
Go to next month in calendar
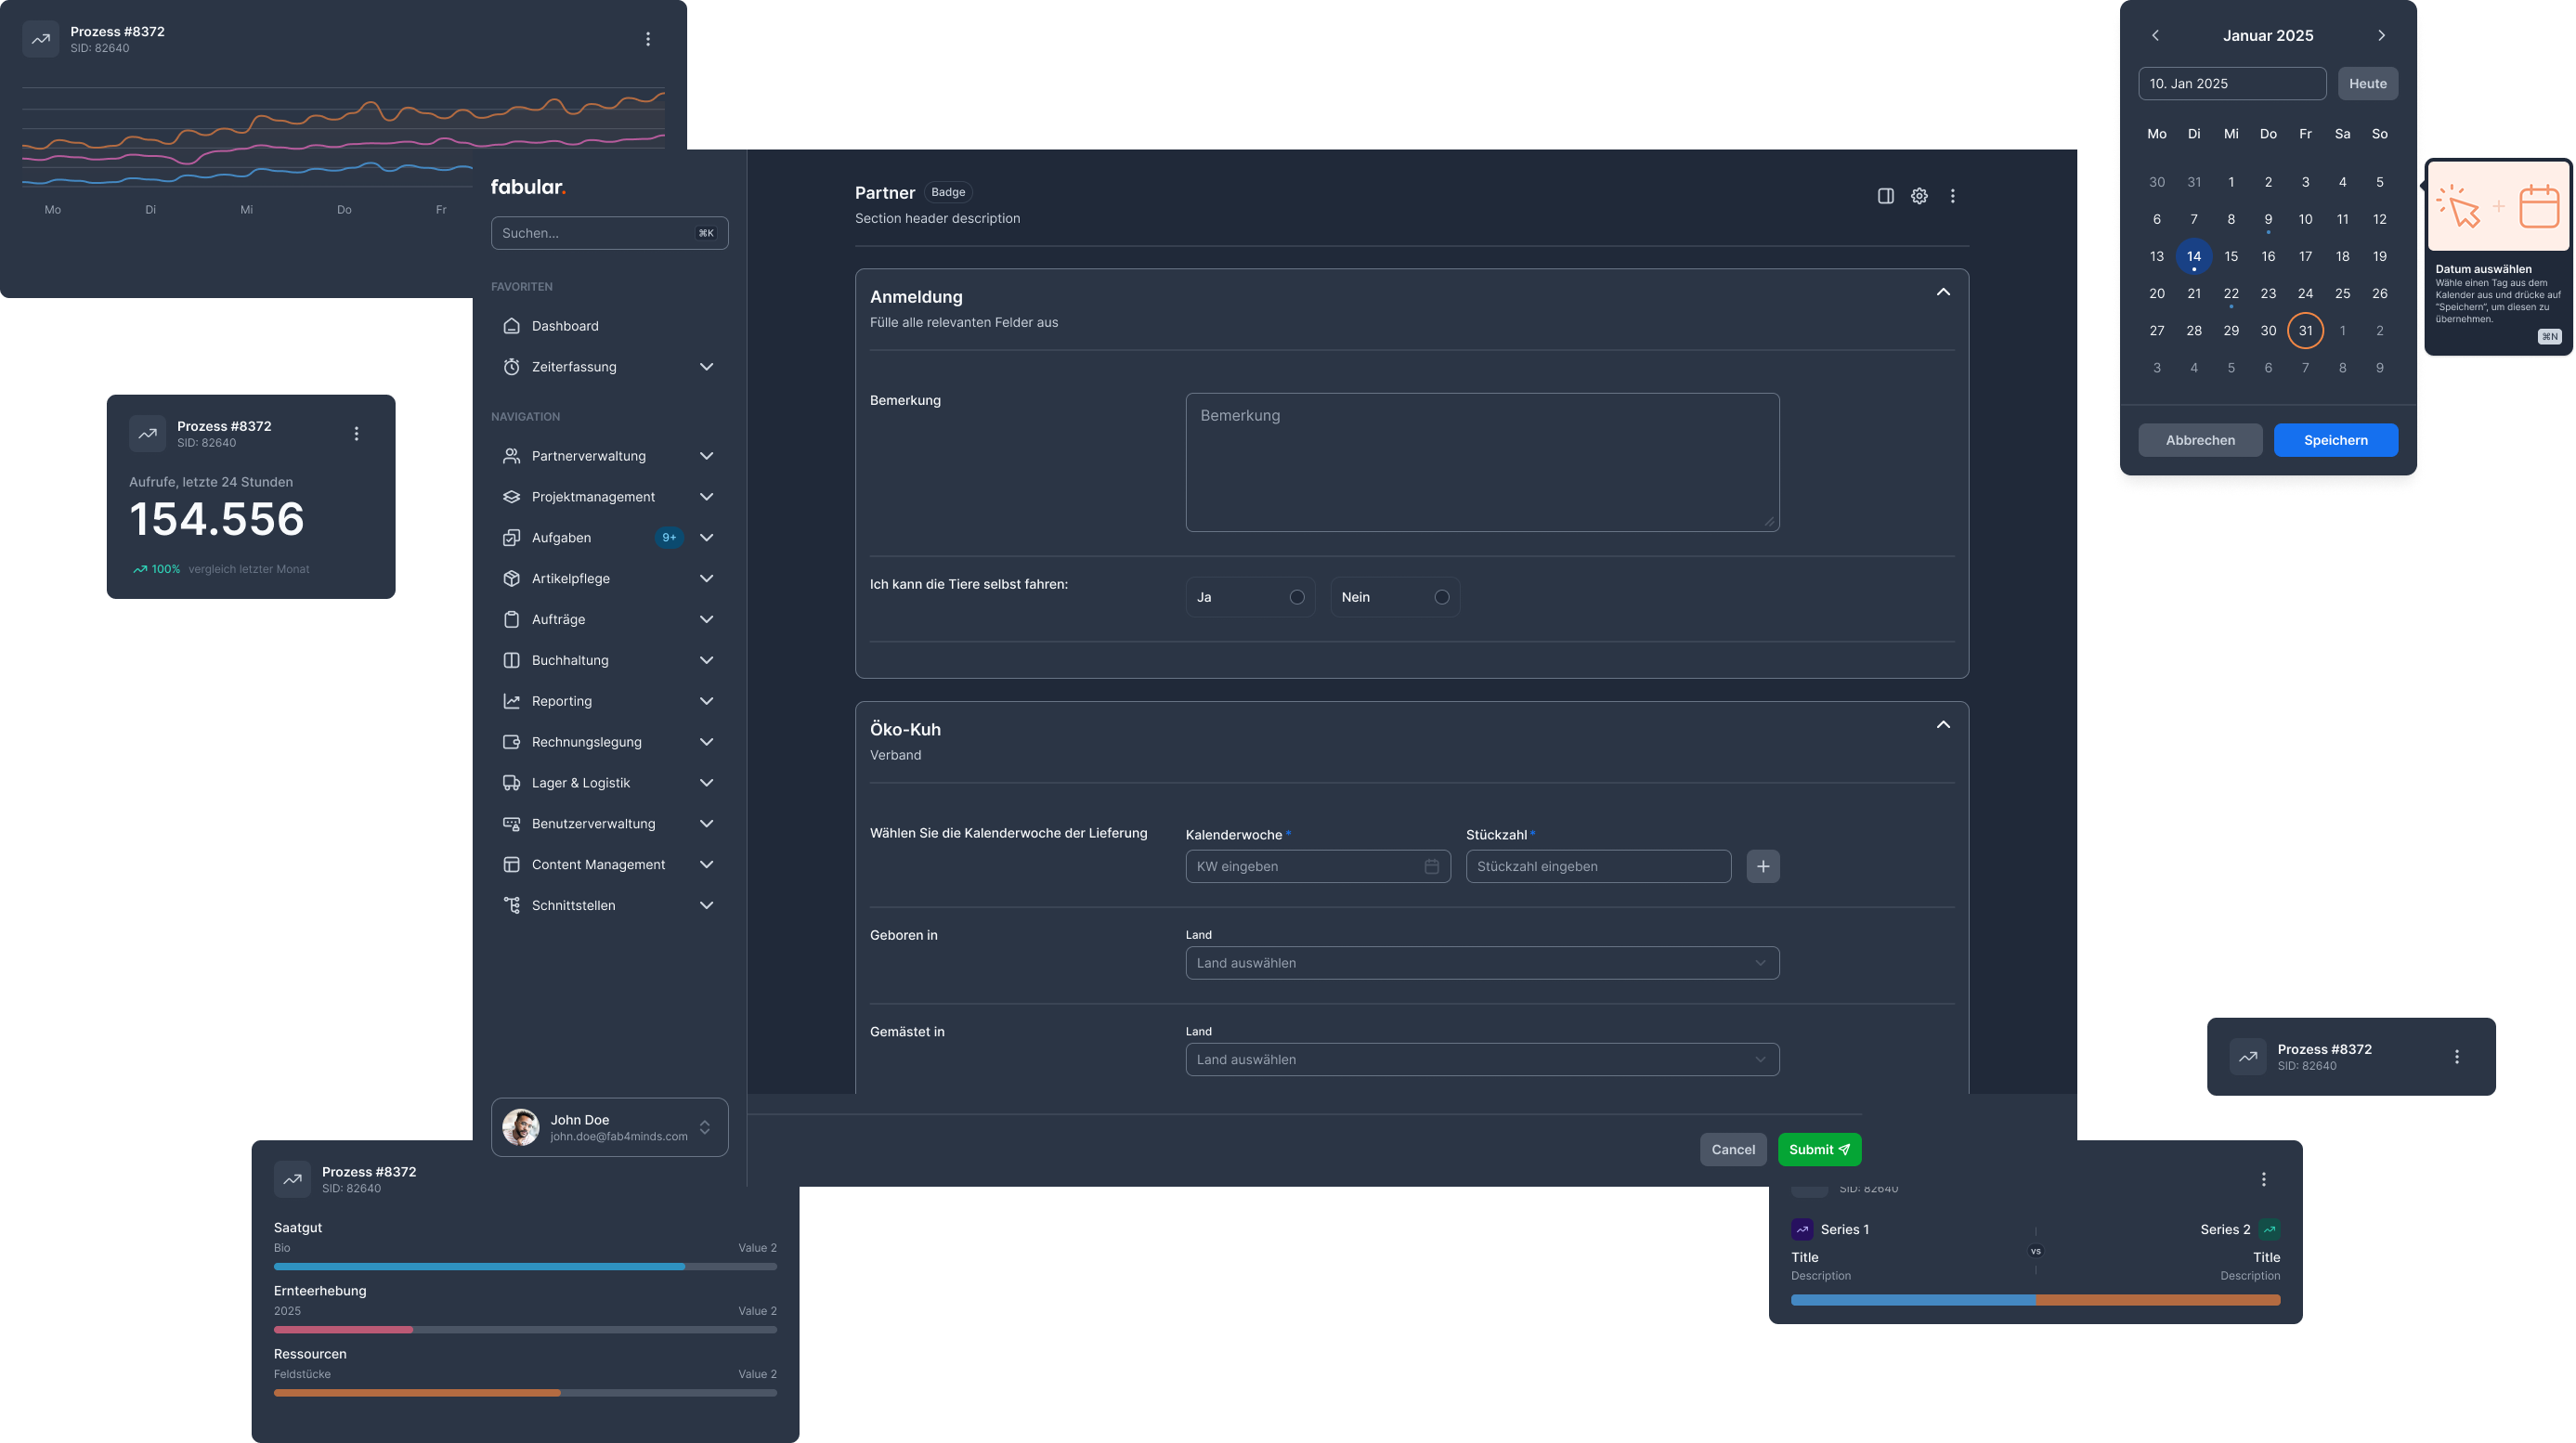tap(2381, 35)
